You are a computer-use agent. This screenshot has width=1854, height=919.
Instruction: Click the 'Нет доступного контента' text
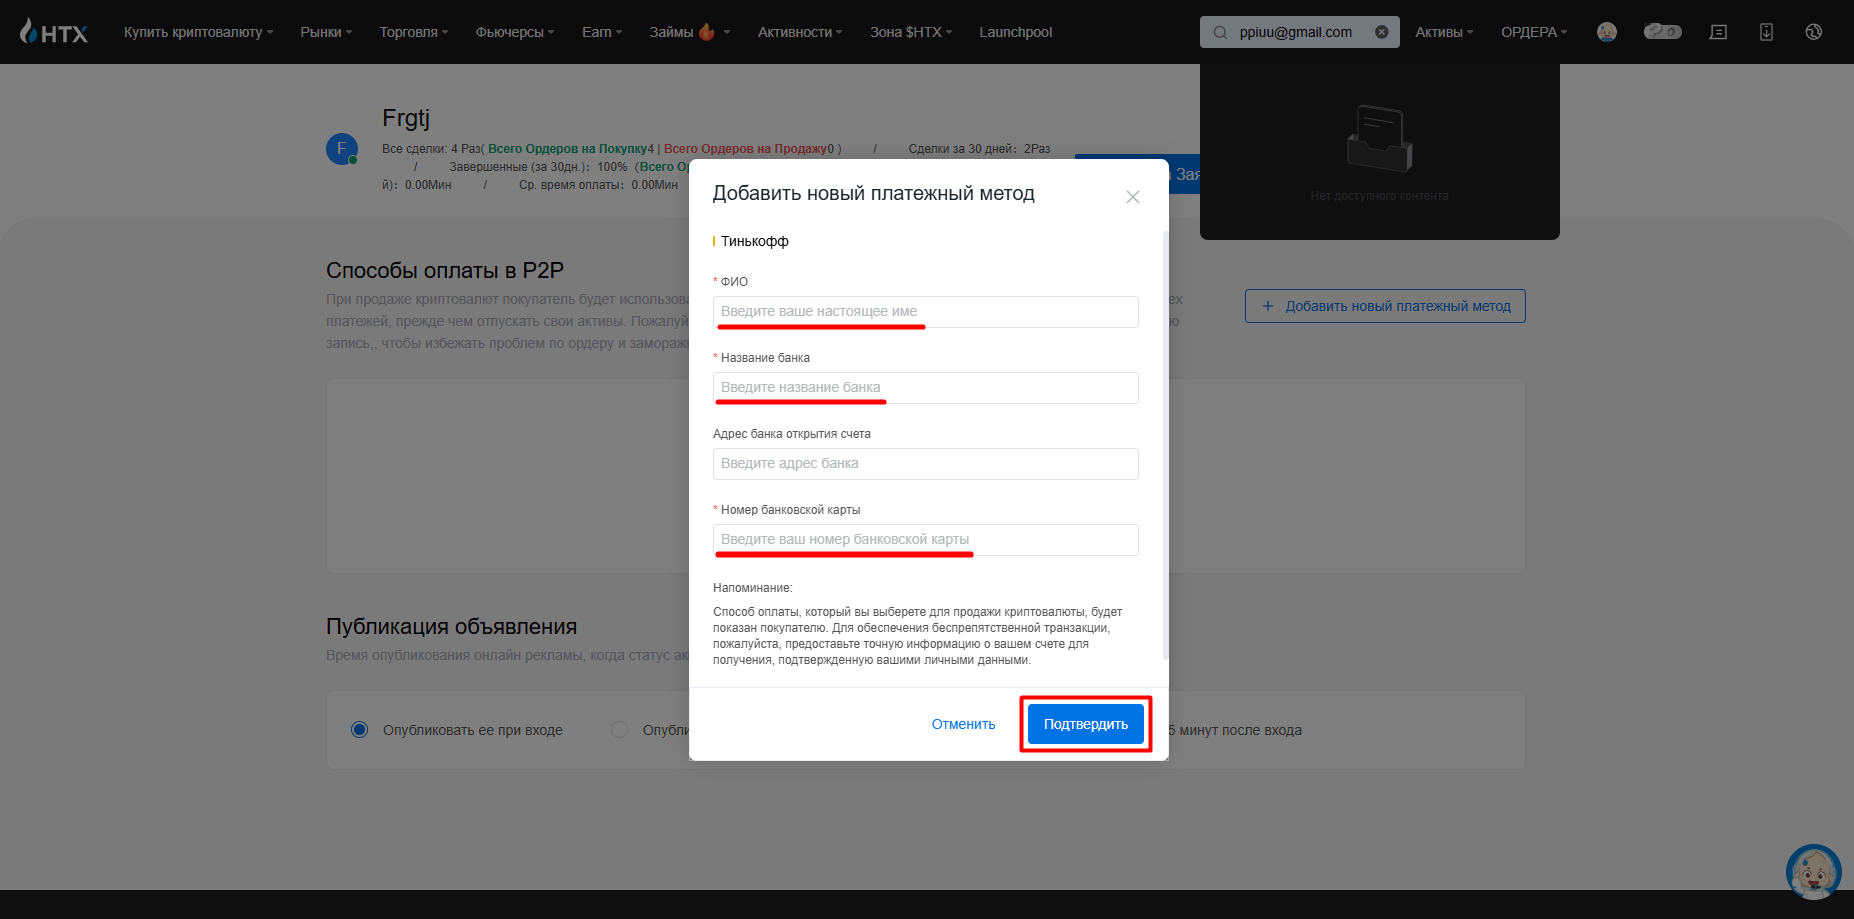tap(1379, 196)
